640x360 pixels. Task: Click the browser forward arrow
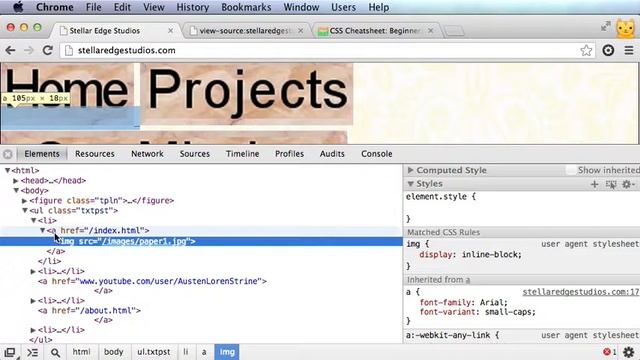click(x=29, y=50)
